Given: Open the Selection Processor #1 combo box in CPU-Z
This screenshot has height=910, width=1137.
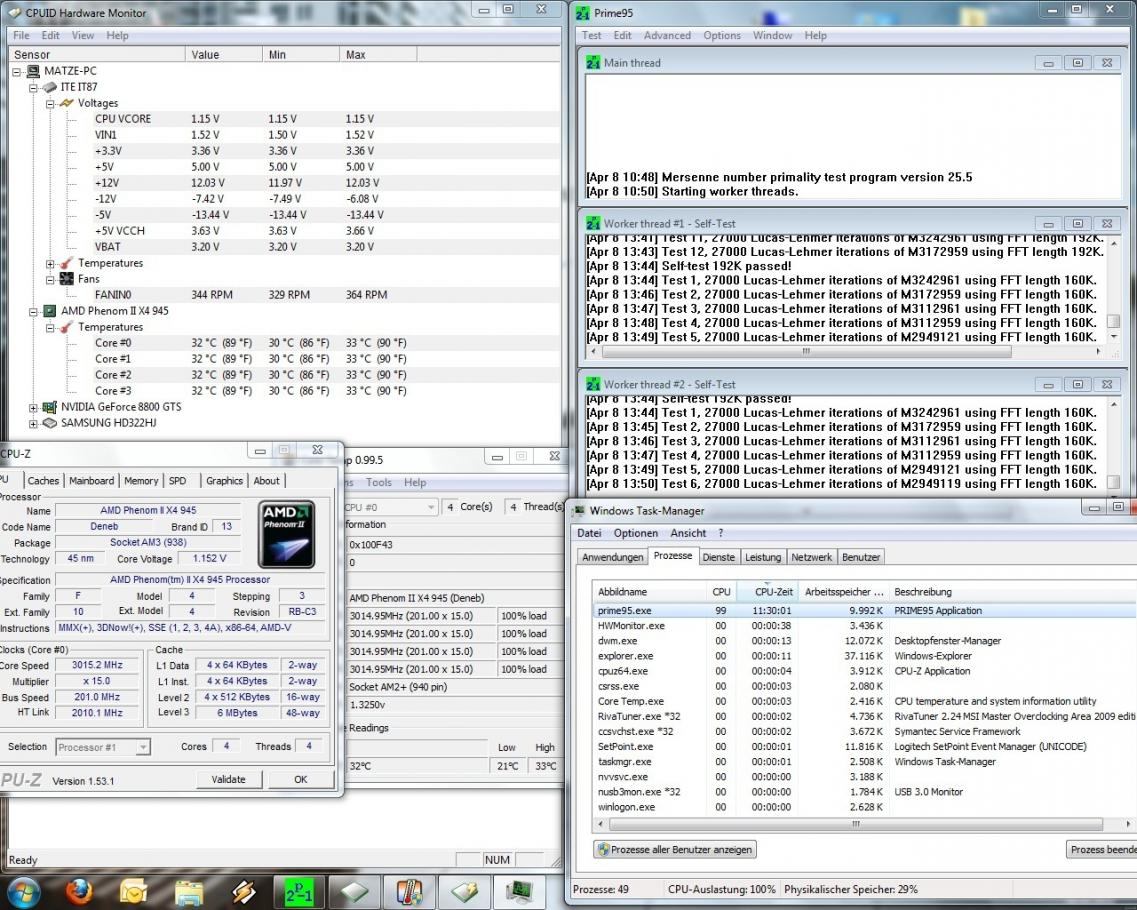Looking at the screenshot, I should pos(102,747).
